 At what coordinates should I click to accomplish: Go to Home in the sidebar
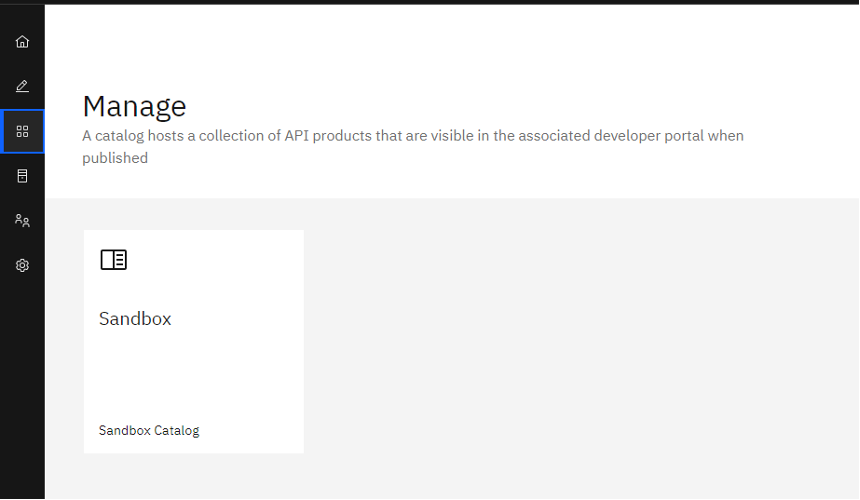[22, 42]
